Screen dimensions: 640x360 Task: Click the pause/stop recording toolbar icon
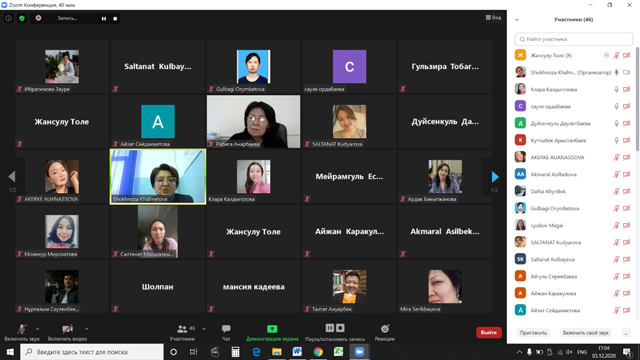click(335, 332)
